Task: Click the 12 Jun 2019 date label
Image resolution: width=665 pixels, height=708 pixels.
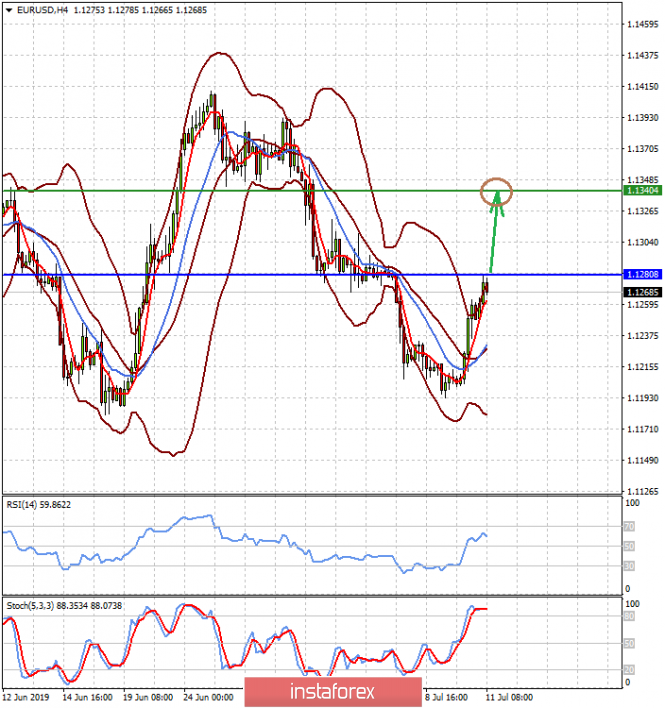Action: tap(25, 697)
